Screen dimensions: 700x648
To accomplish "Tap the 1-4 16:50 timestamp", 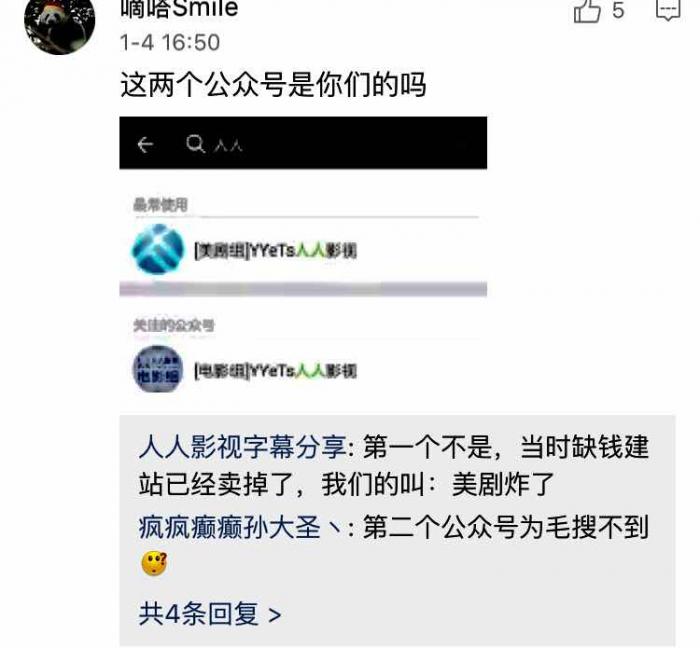I will coord(170,43).
